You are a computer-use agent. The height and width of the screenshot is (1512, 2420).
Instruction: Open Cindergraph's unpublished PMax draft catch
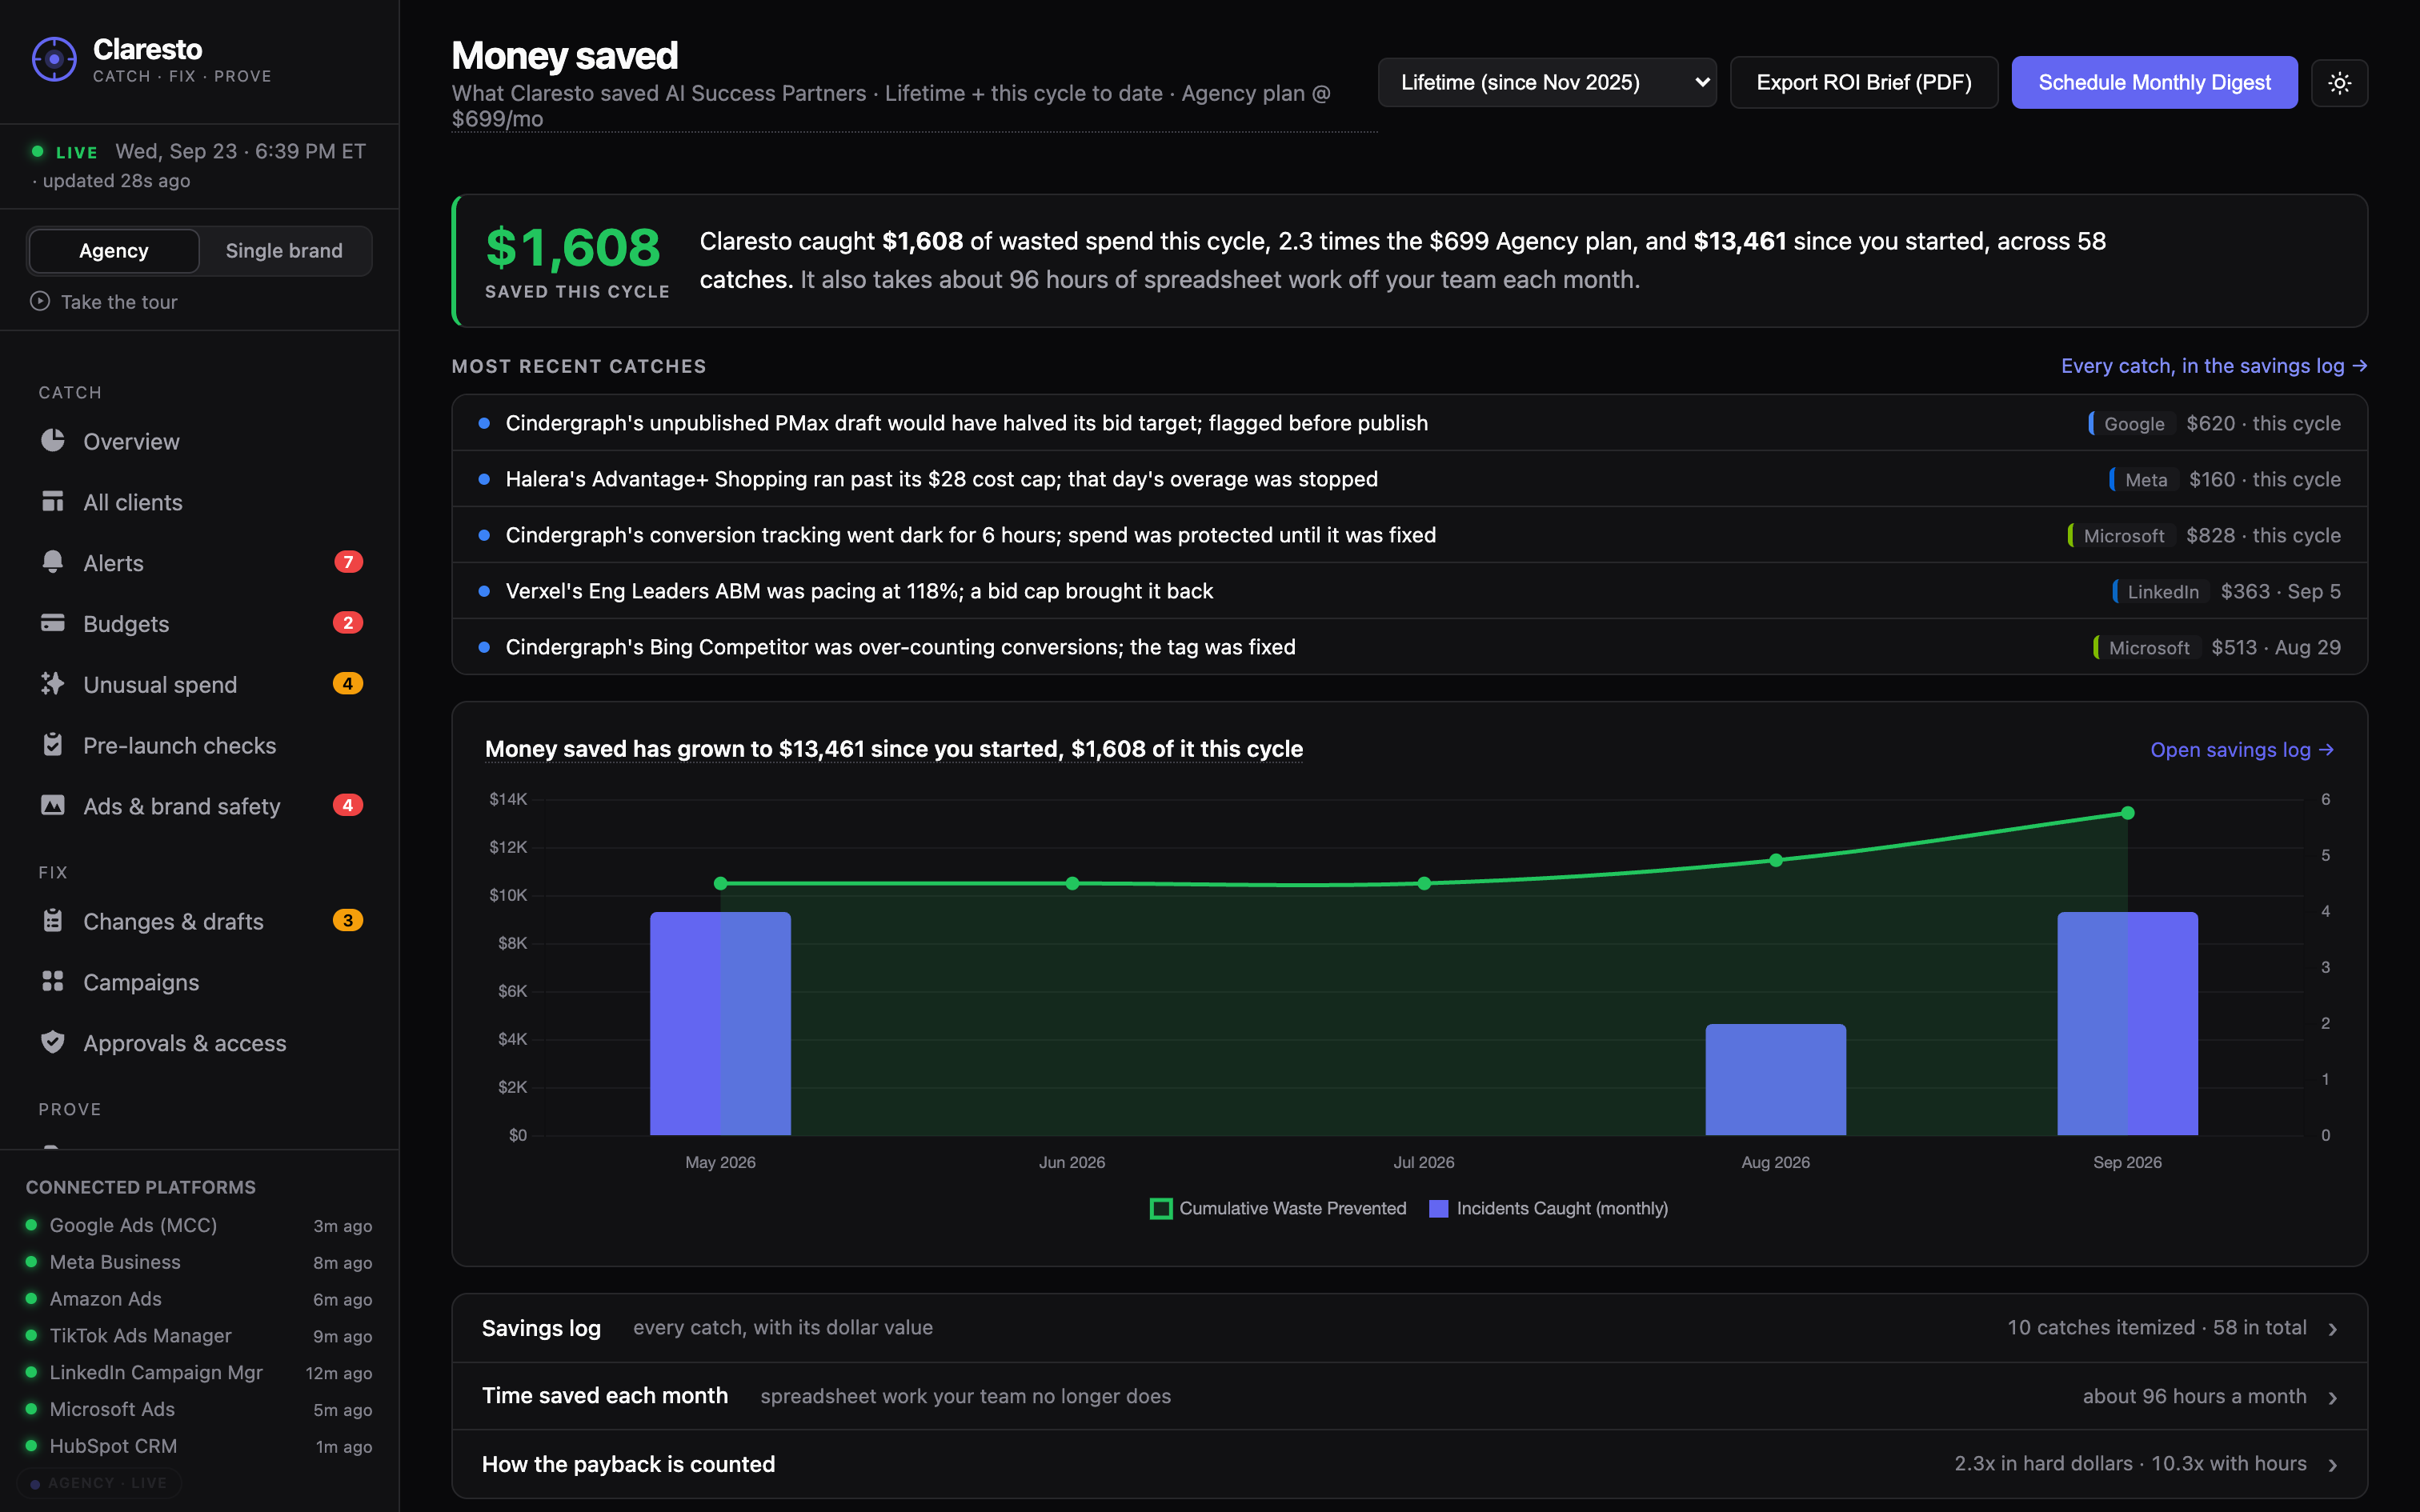(x=1409, y=423)
